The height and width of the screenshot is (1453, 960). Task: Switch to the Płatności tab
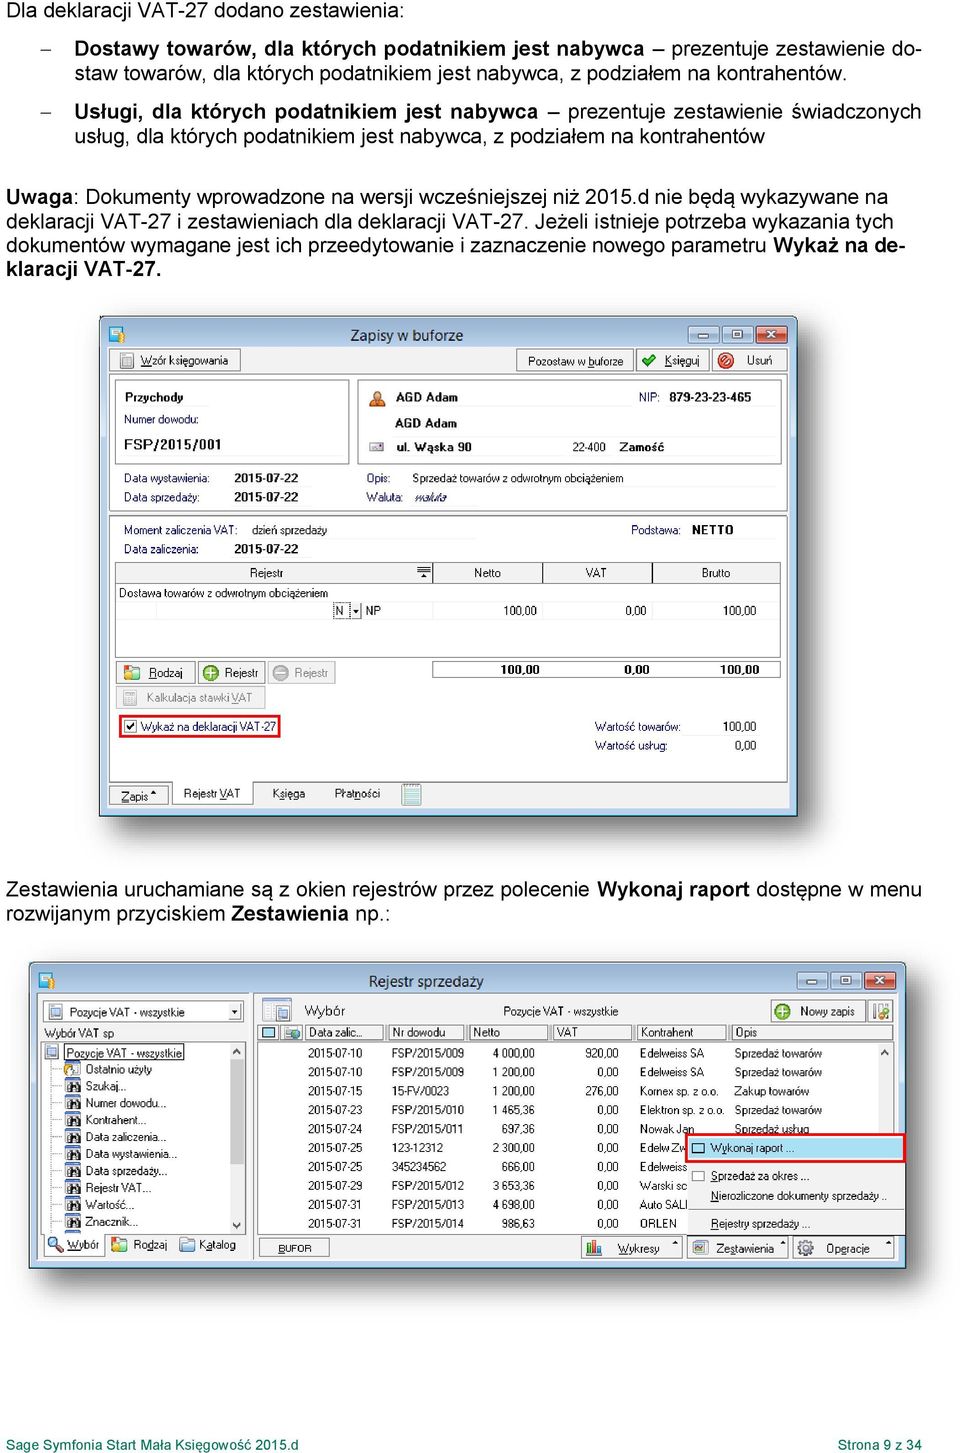(357, 794)
